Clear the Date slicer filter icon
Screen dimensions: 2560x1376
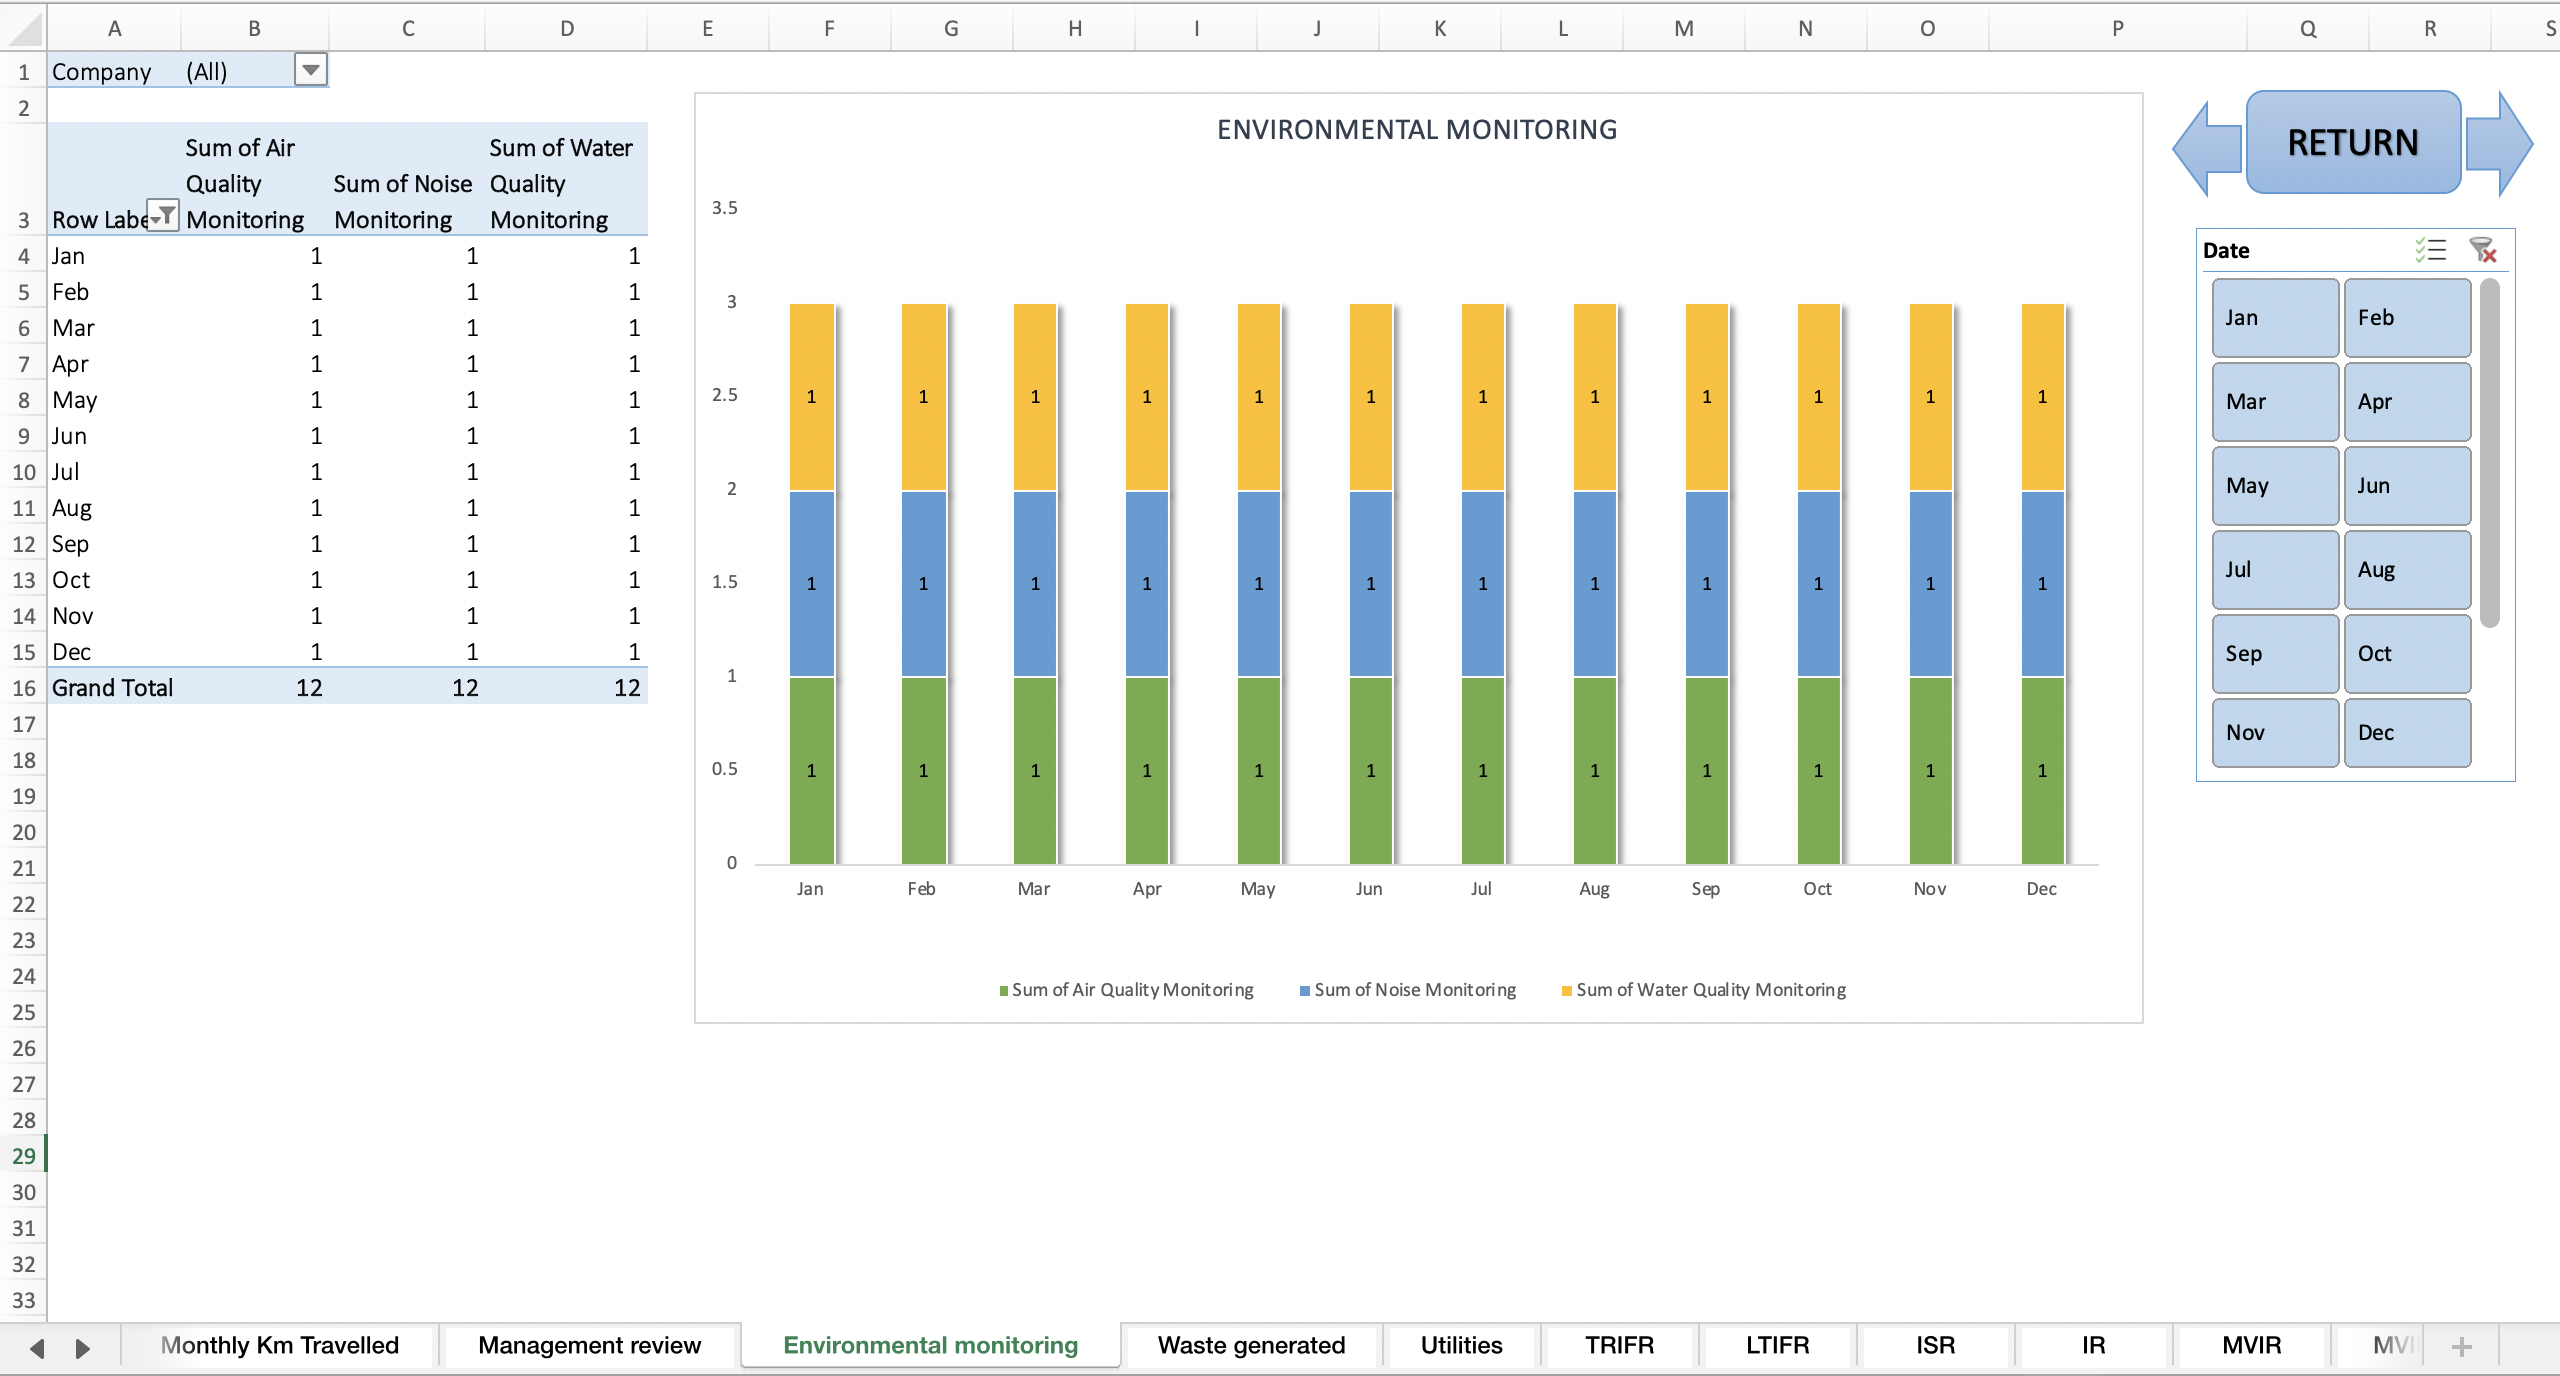pyautogui.click(x=2484, y=251)
